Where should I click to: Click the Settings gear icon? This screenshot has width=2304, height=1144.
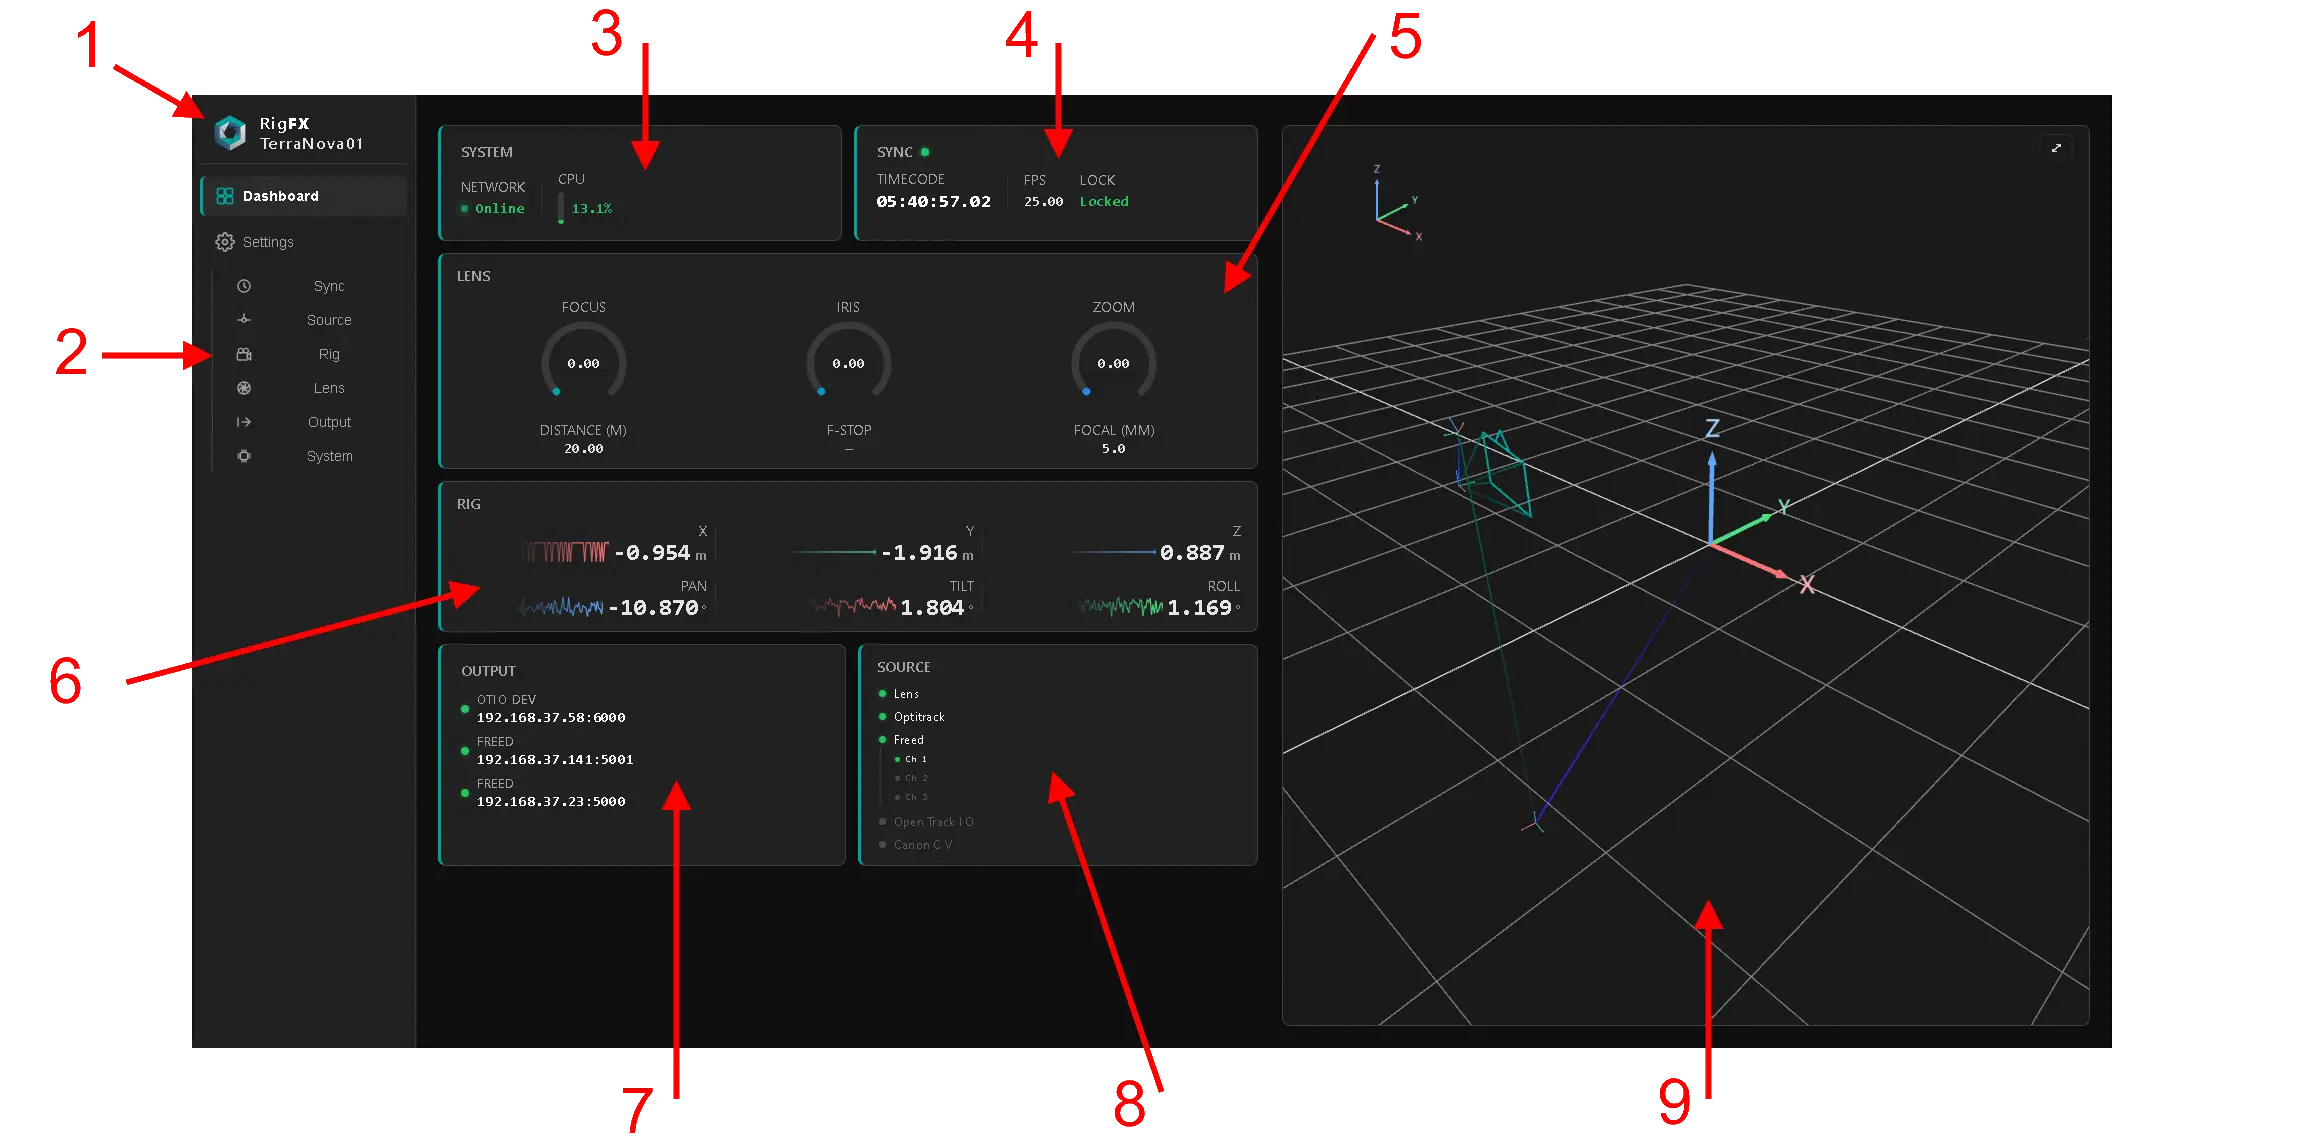coord(225,242)
